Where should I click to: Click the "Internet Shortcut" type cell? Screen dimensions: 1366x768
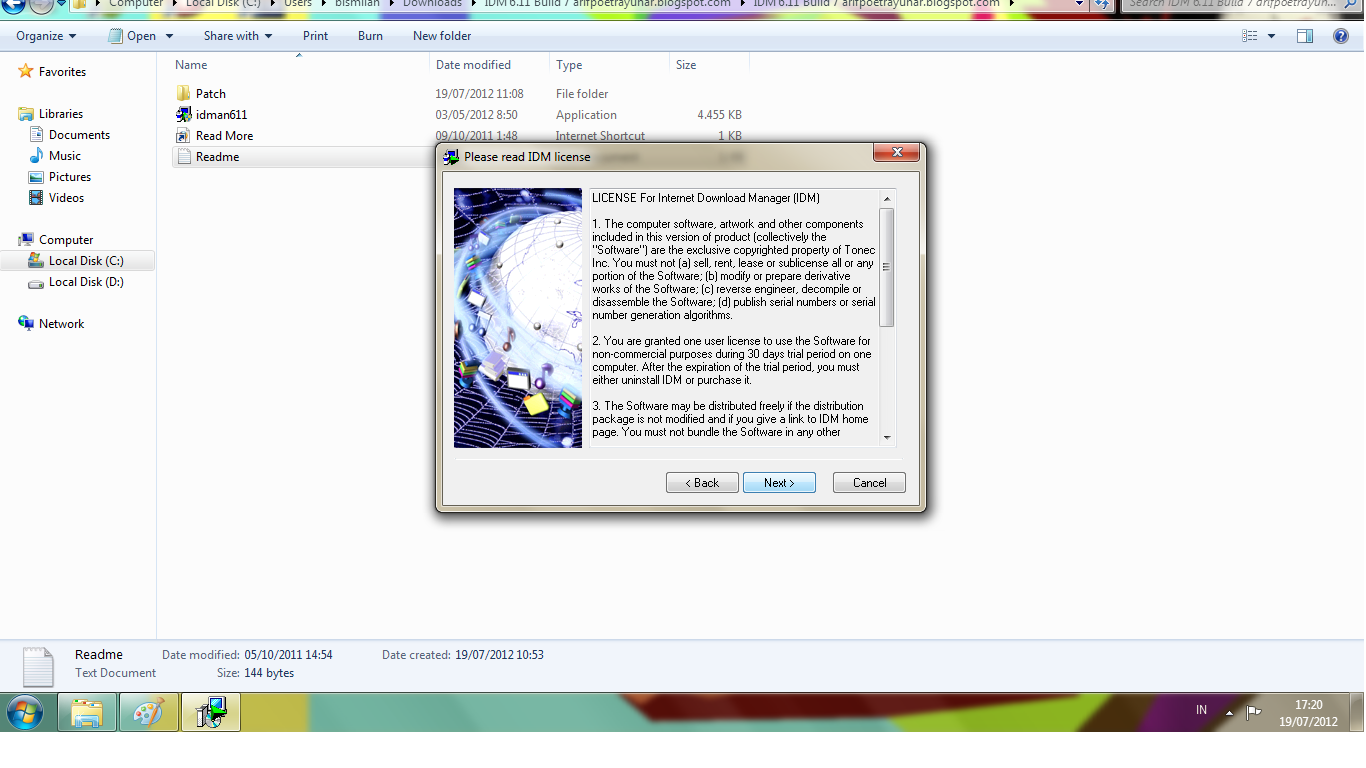click(600, 136)
